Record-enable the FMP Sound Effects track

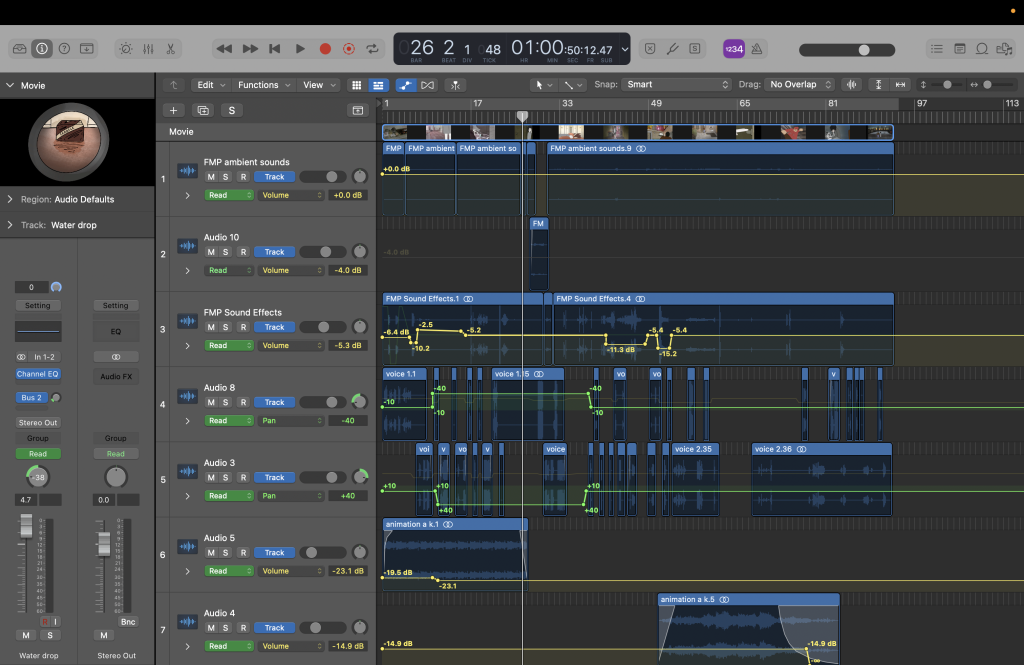click(x=243, y=327)
